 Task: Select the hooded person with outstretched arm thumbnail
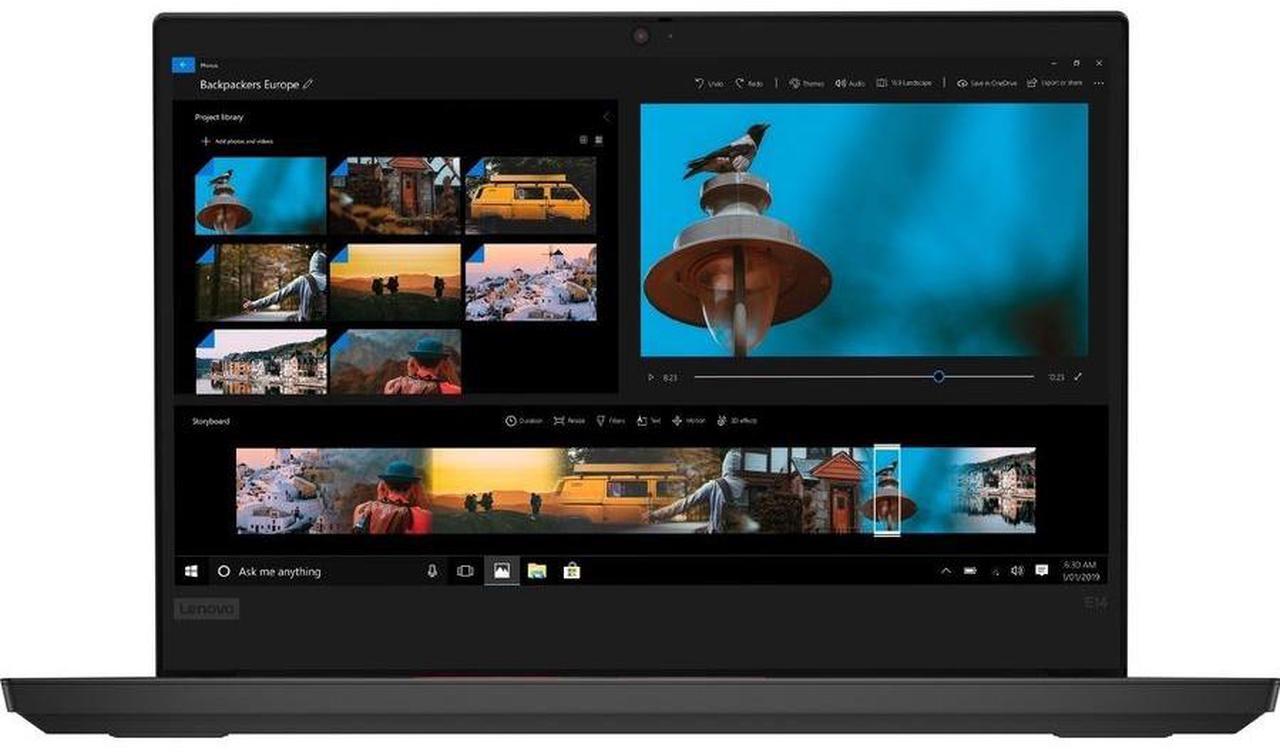[261, 282]
